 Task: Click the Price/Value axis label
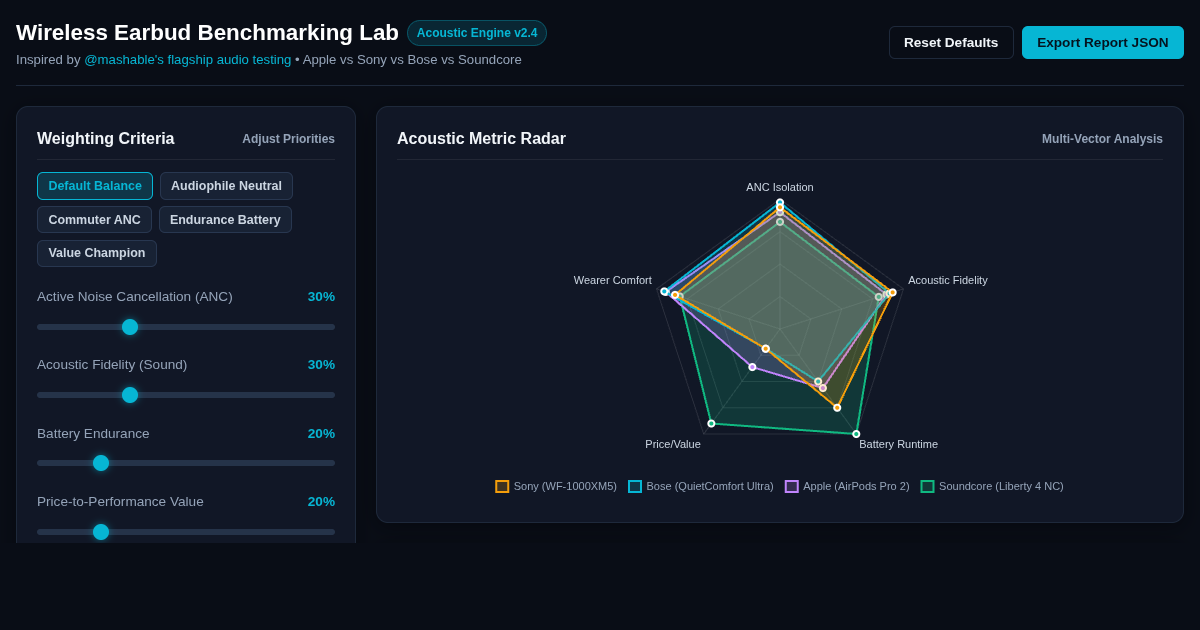pos(673,444)
